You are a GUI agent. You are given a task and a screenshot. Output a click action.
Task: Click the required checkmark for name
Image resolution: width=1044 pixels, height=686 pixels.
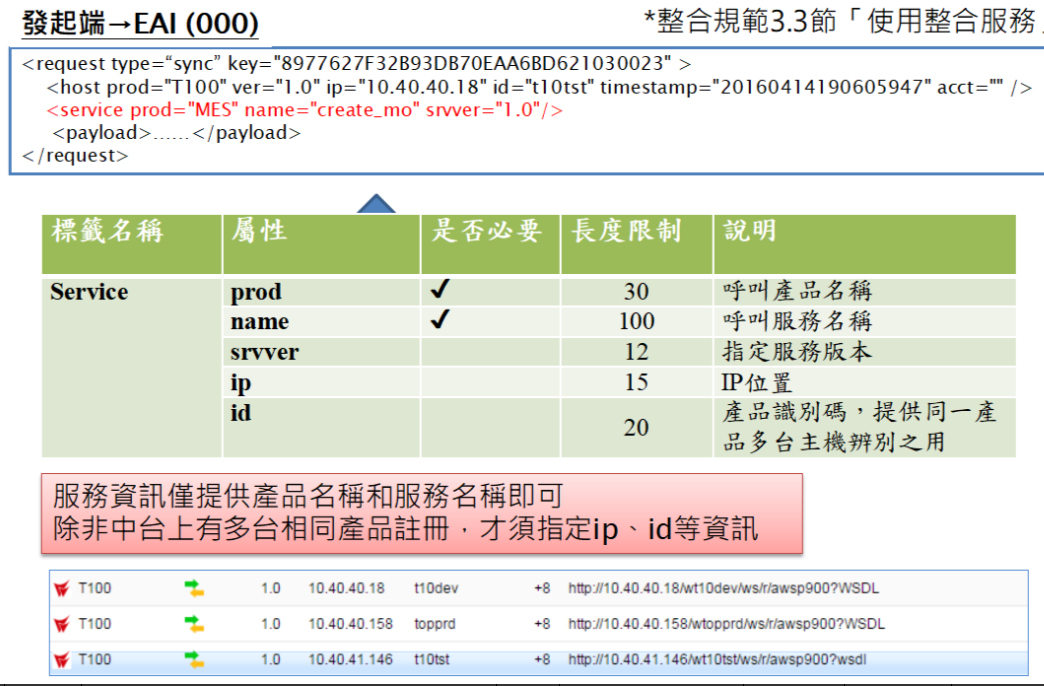[439, 321]
